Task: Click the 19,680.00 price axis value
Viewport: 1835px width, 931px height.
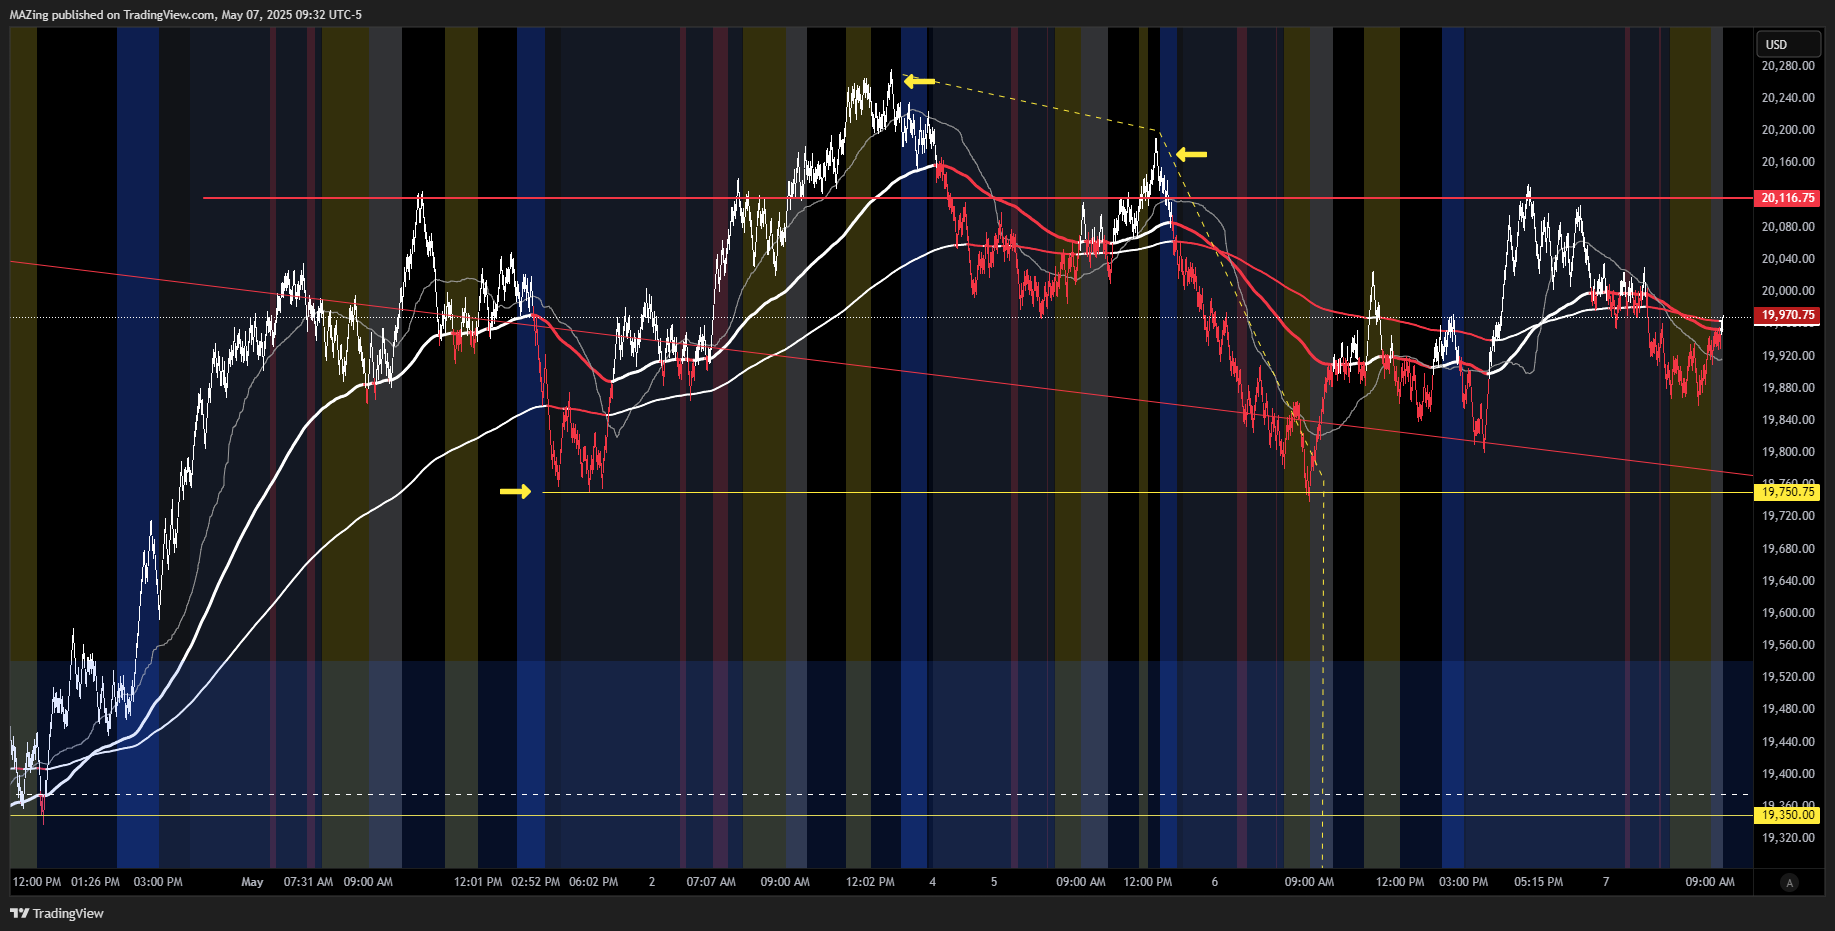Action: (1788, 549)
